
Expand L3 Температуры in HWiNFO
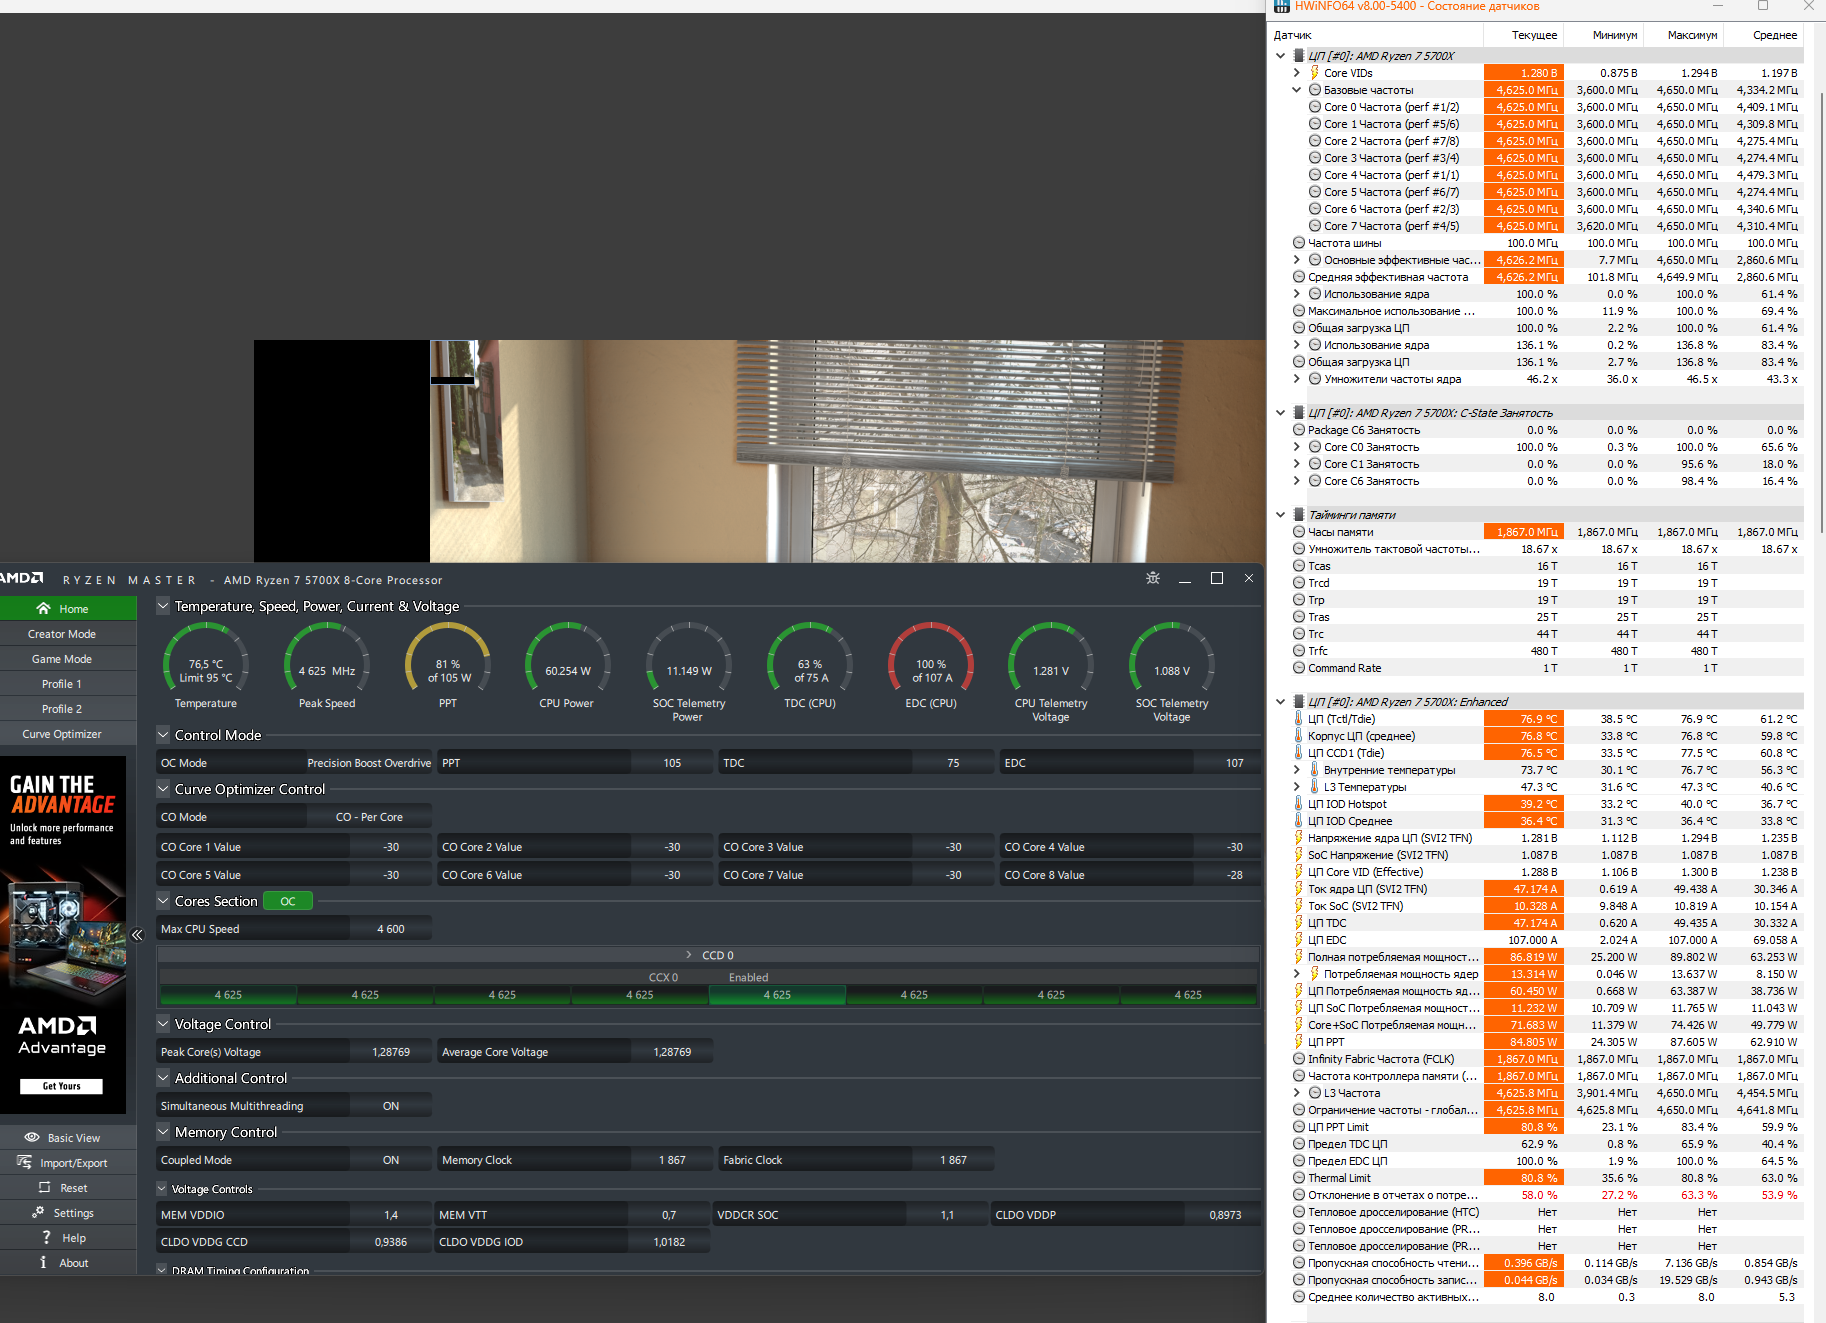[1297, 787]
